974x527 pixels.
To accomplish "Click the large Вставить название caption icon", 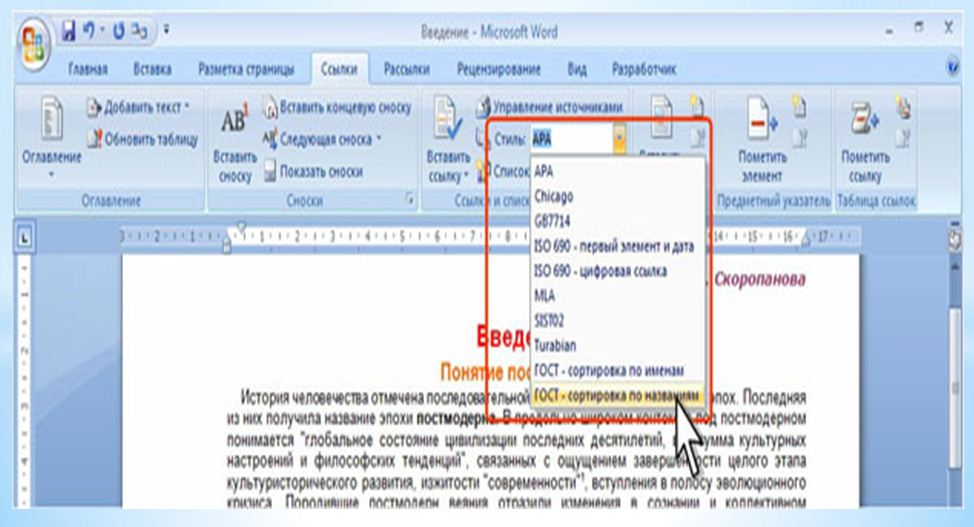I will coord(662,118).
